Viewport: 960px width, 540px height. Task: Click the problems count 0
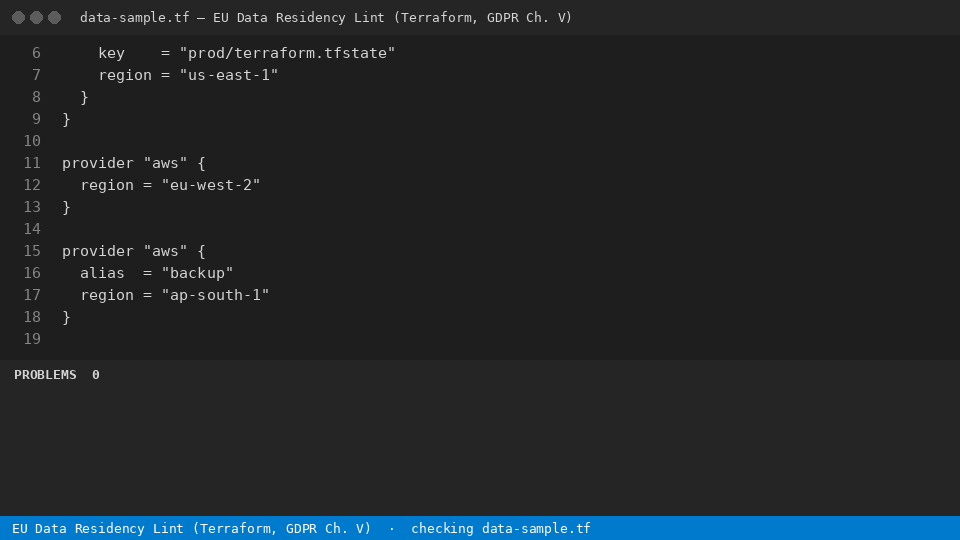[x=96, y=375]
